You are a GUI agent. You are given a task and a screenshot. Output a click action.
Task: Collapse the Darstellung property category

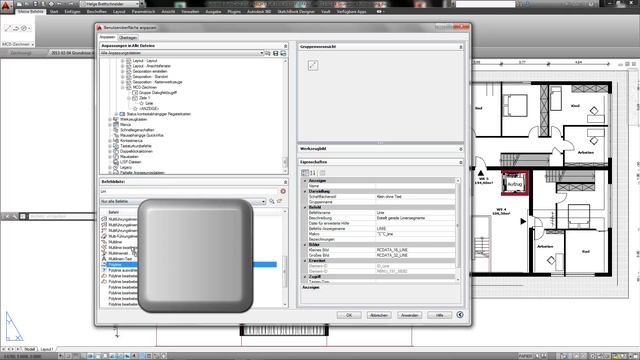pyautogui.click(x=305, y=191)
